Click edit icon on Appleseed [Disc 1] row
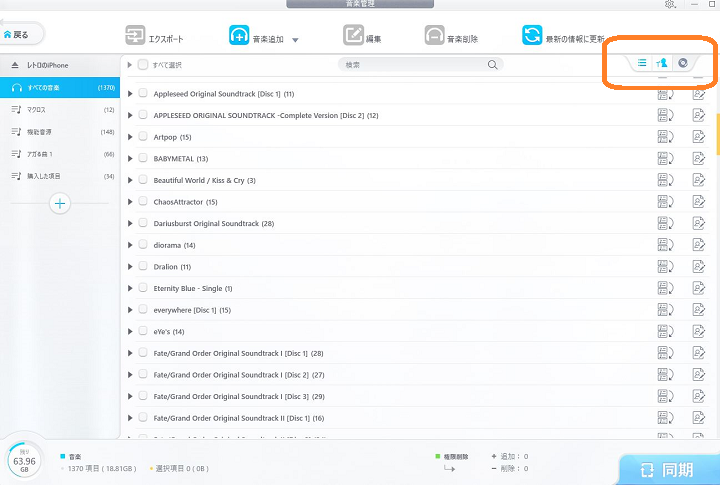This screenshot has width=720, height=485. [x=698, y=94]
